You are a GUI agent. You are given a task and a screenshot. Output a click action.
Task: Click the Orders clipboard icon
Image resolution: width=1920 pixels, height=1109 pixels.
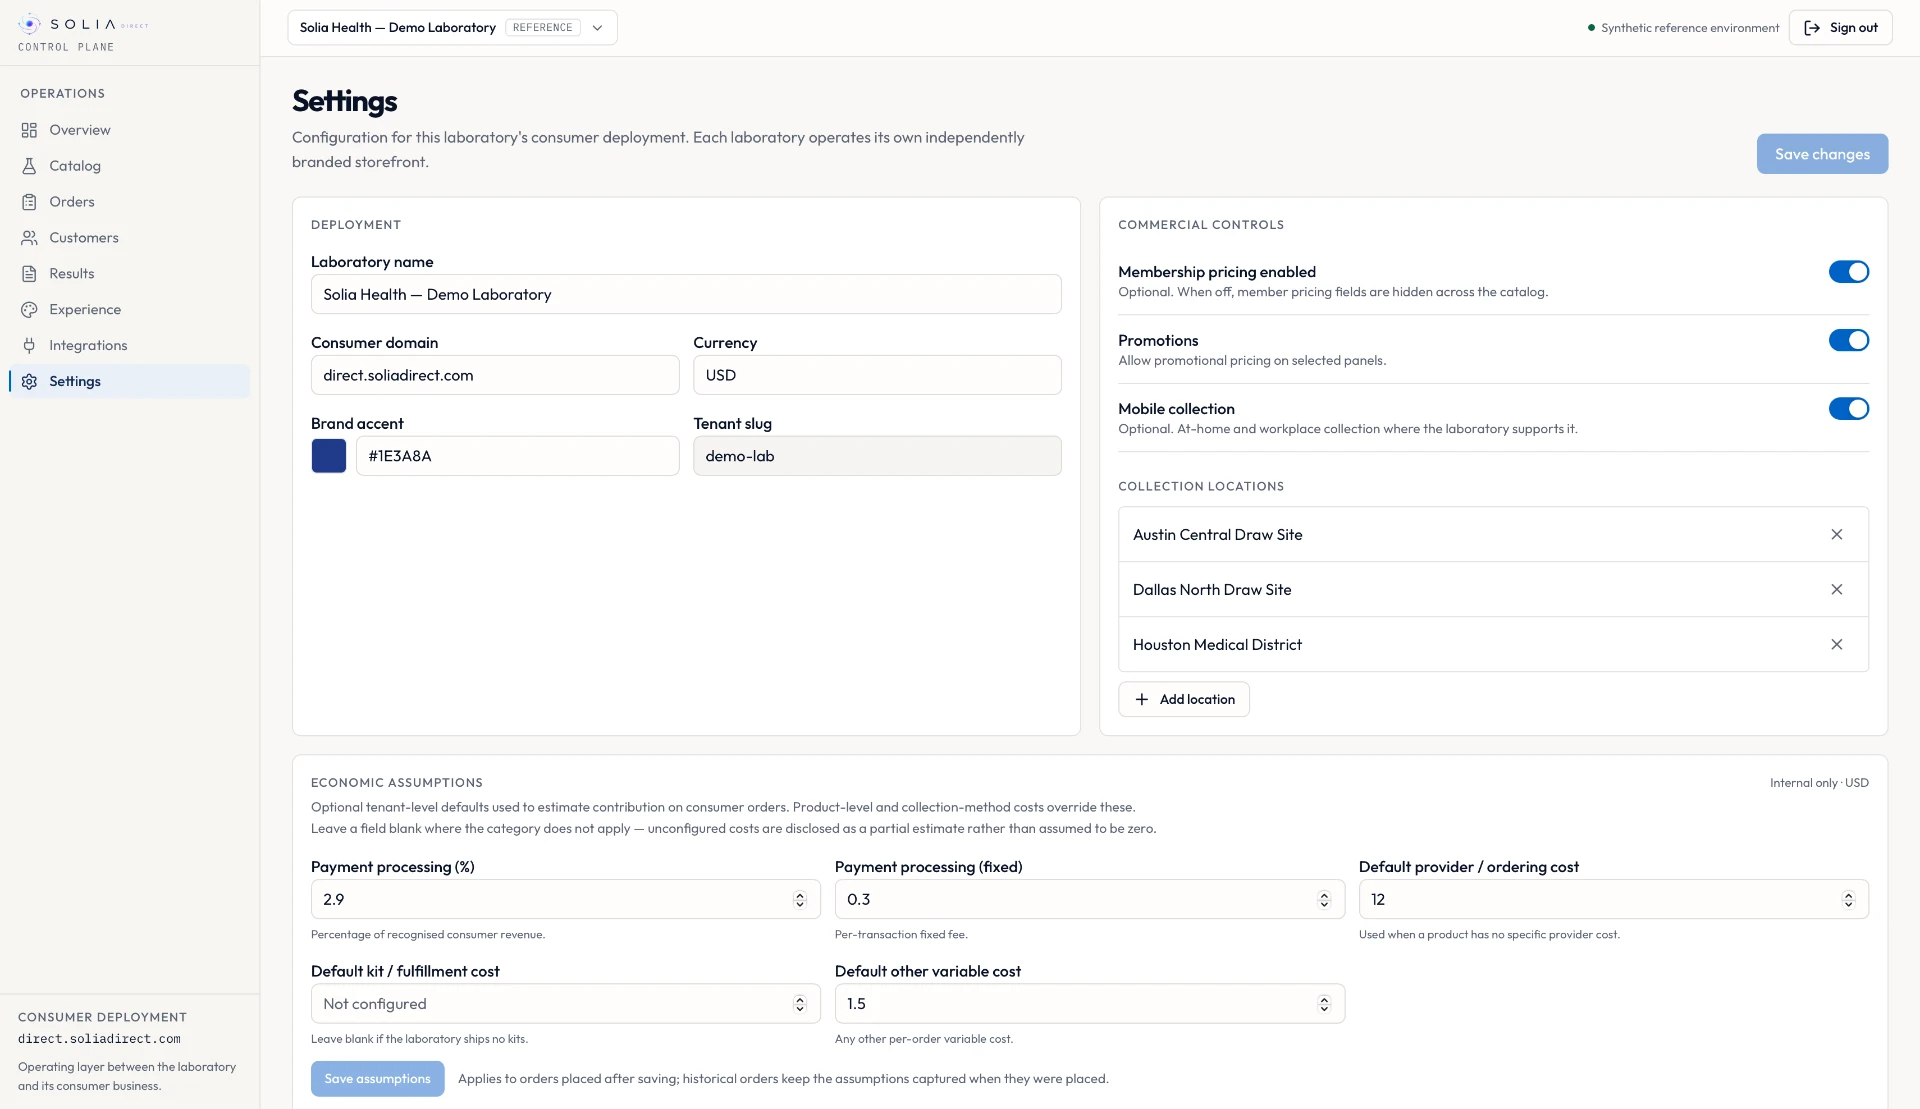click(x=29, y=202)
